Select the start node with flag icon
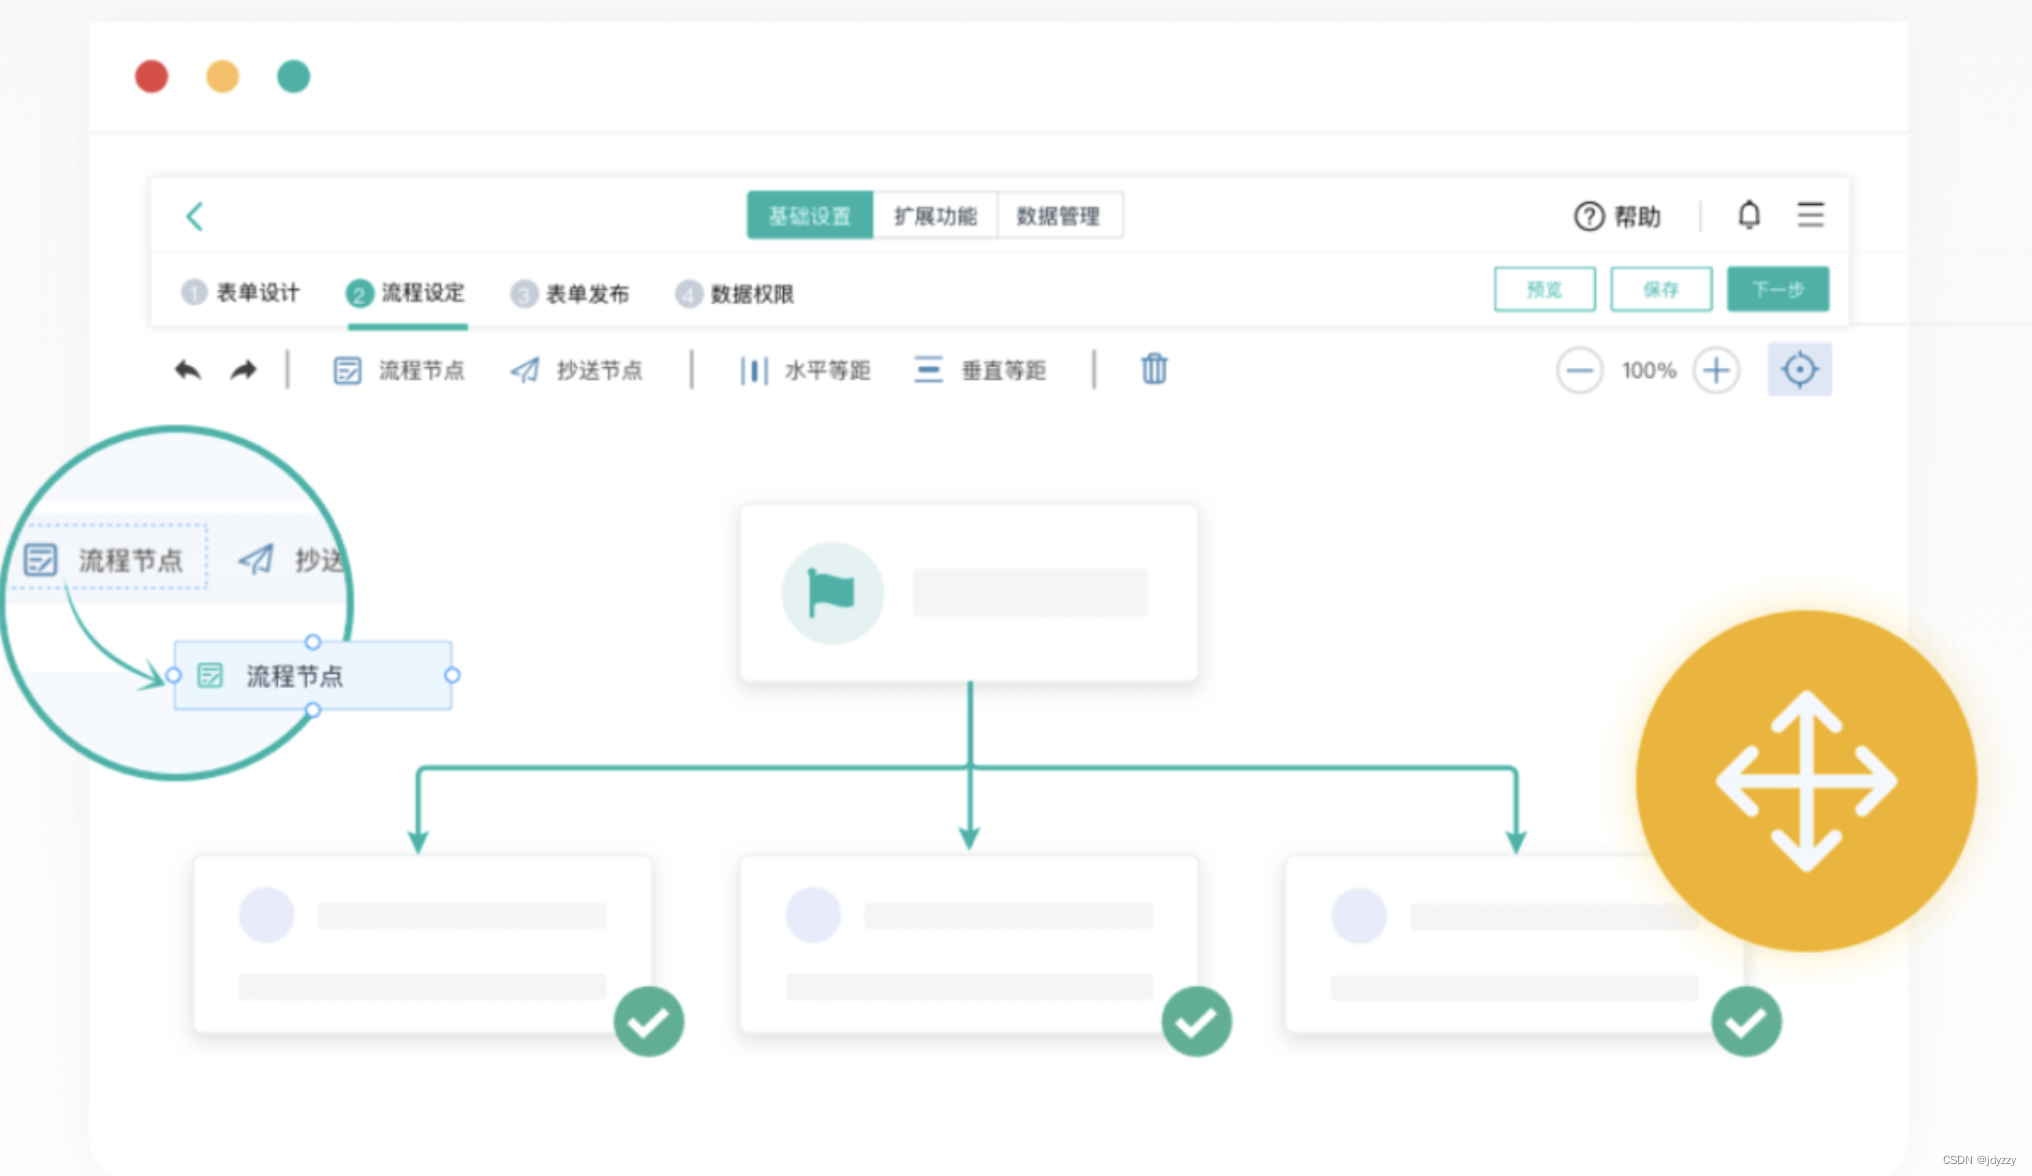The width and height of the screenshot is (2032, 1176). (968, 593)
